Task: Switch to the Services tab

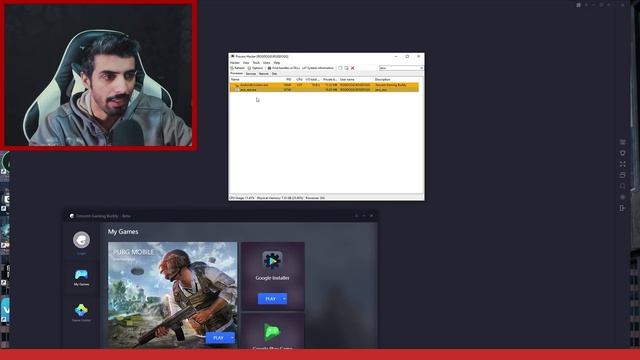Action: pyautogui.click(x=251, y=74)
